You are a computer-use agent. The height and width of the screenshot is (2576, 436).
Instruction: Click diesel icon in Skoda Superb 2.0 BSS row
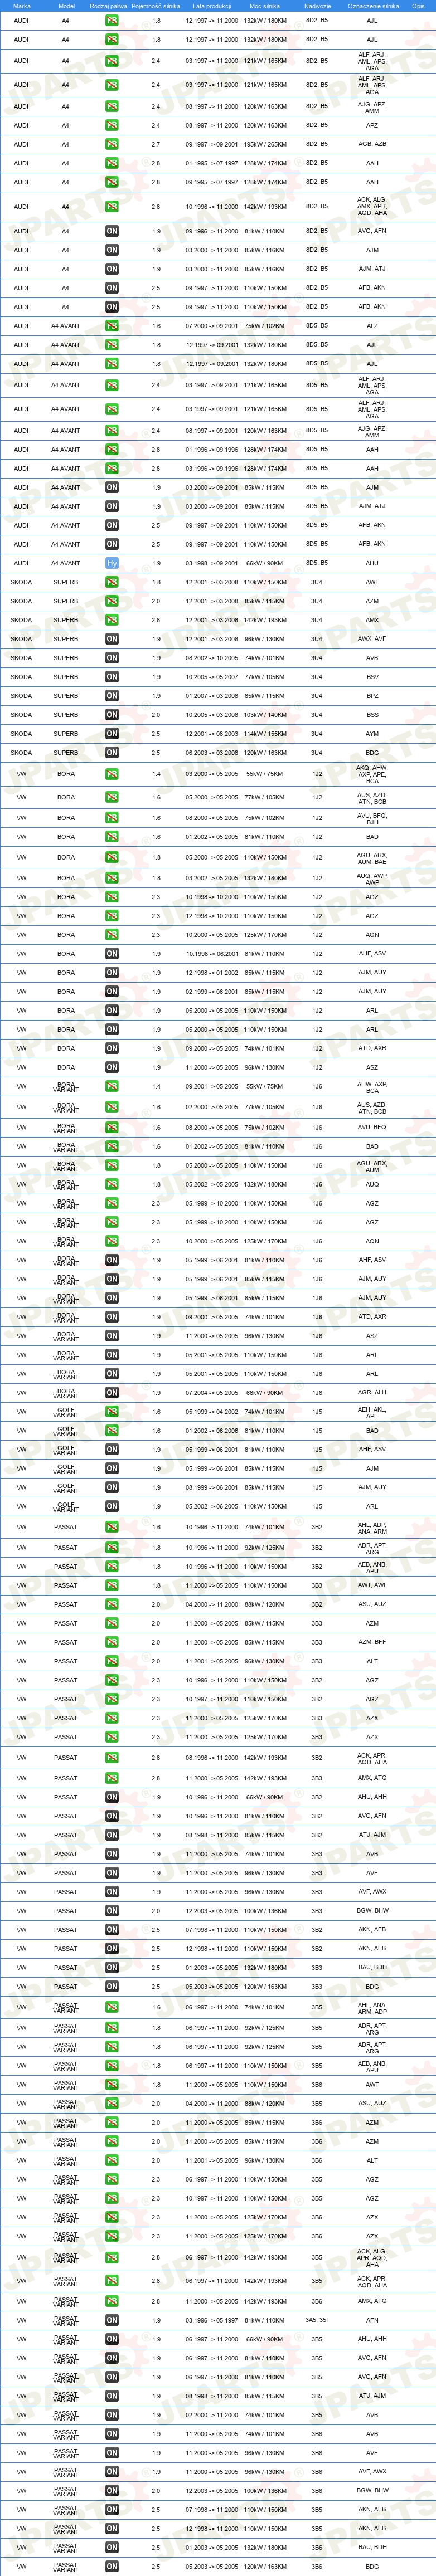pos(112,715)
